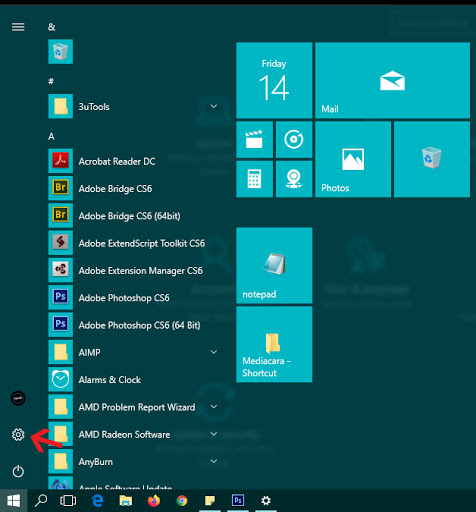
Task: Click the Windows Start button
Action: (x=13, y=501)
